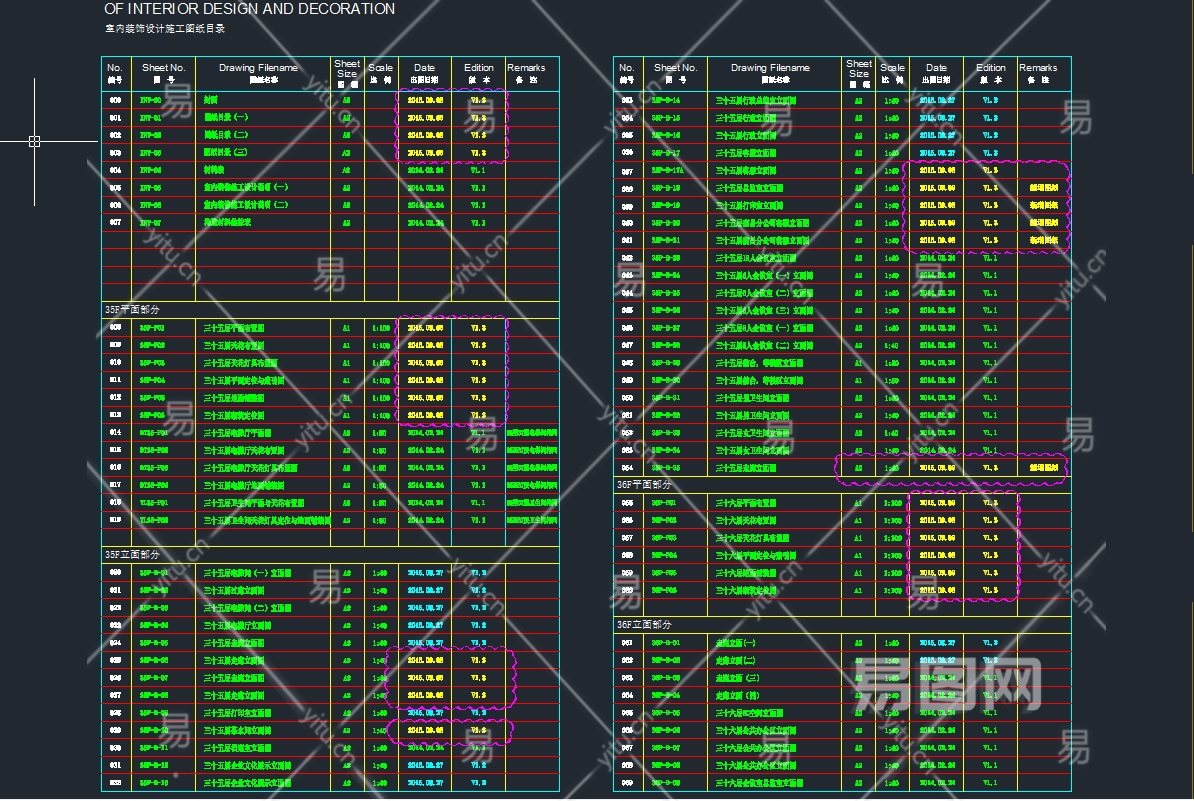This screenshot has width=1194, height=801.
Task: Select the 35F平面部分 section label
Action: [x=133, y=310]
